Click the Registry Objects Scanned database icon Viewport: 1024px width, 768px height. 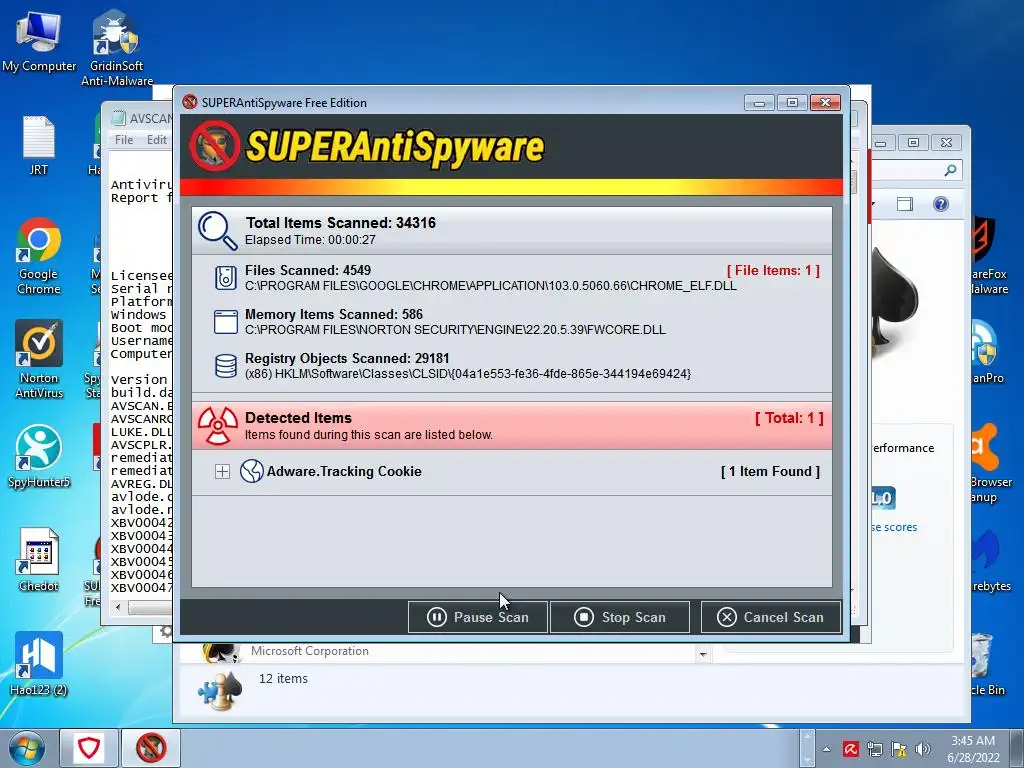pos(225,366)
